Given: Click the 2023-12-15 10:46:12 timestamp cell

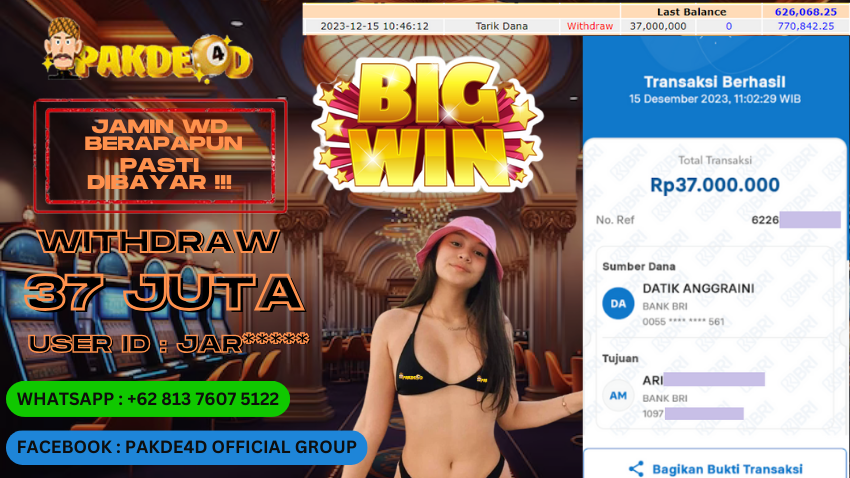Looking at the screenshot, I should tap(374, 26).
